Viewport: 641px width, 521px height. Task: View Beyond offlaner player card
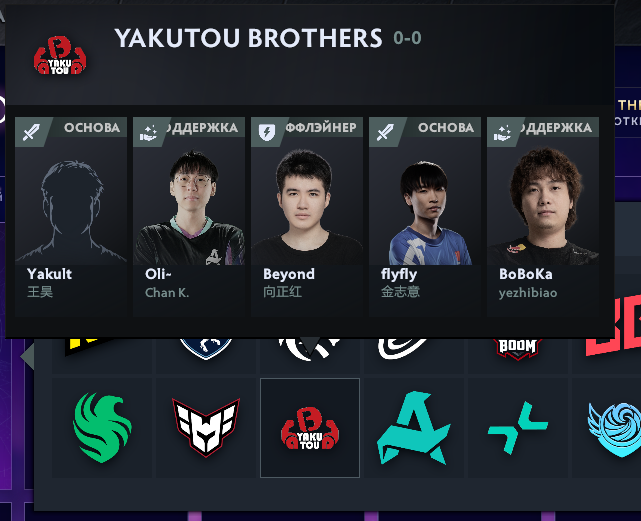307,216
